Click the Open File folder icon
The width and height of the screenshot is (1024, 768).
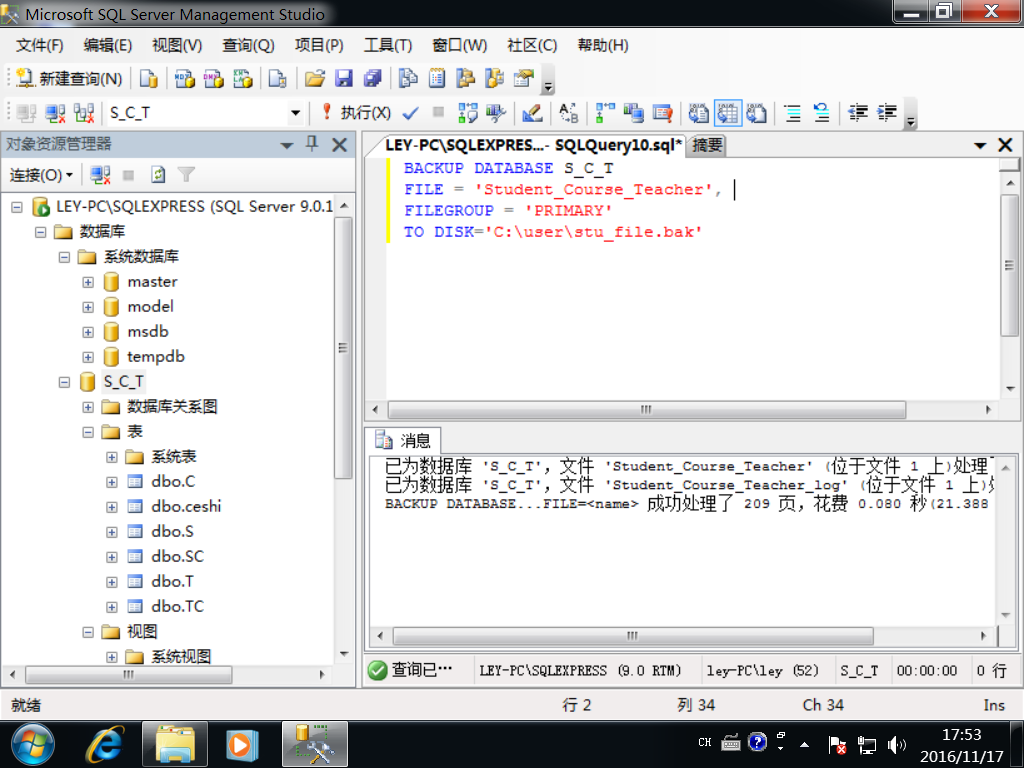tap(315, 79)
